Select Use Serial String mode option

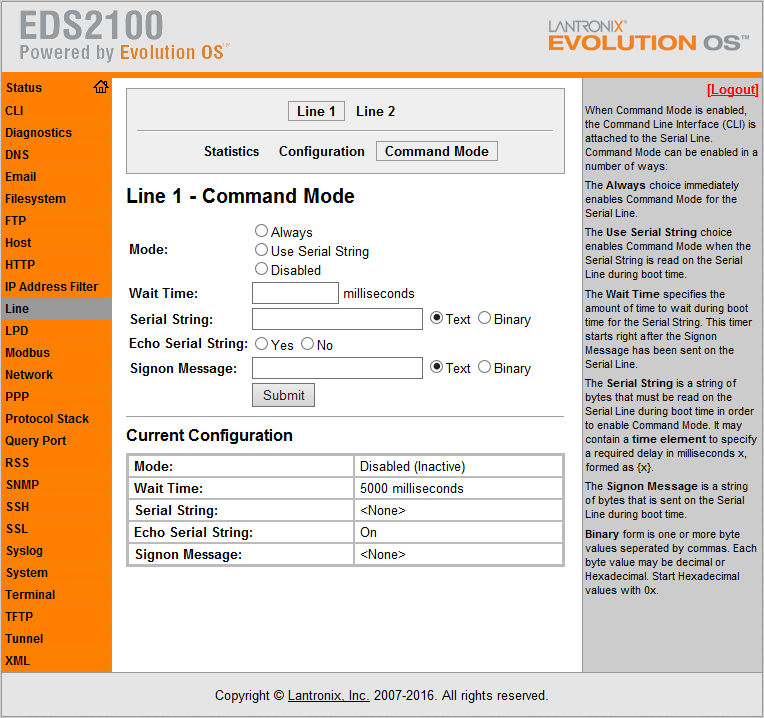261,250
